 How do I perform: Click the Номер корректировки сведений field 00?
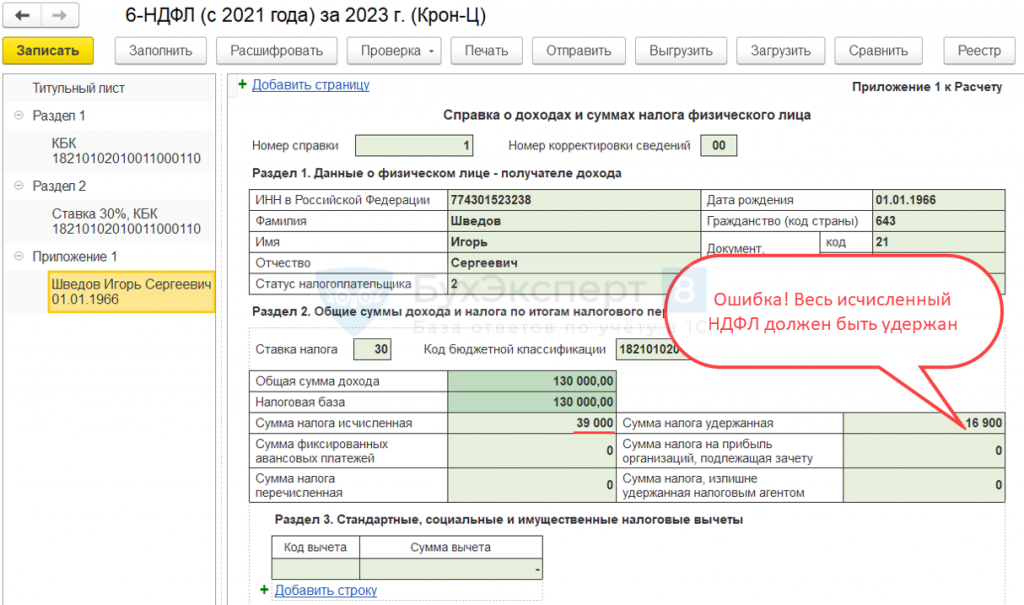pos(718,146)
